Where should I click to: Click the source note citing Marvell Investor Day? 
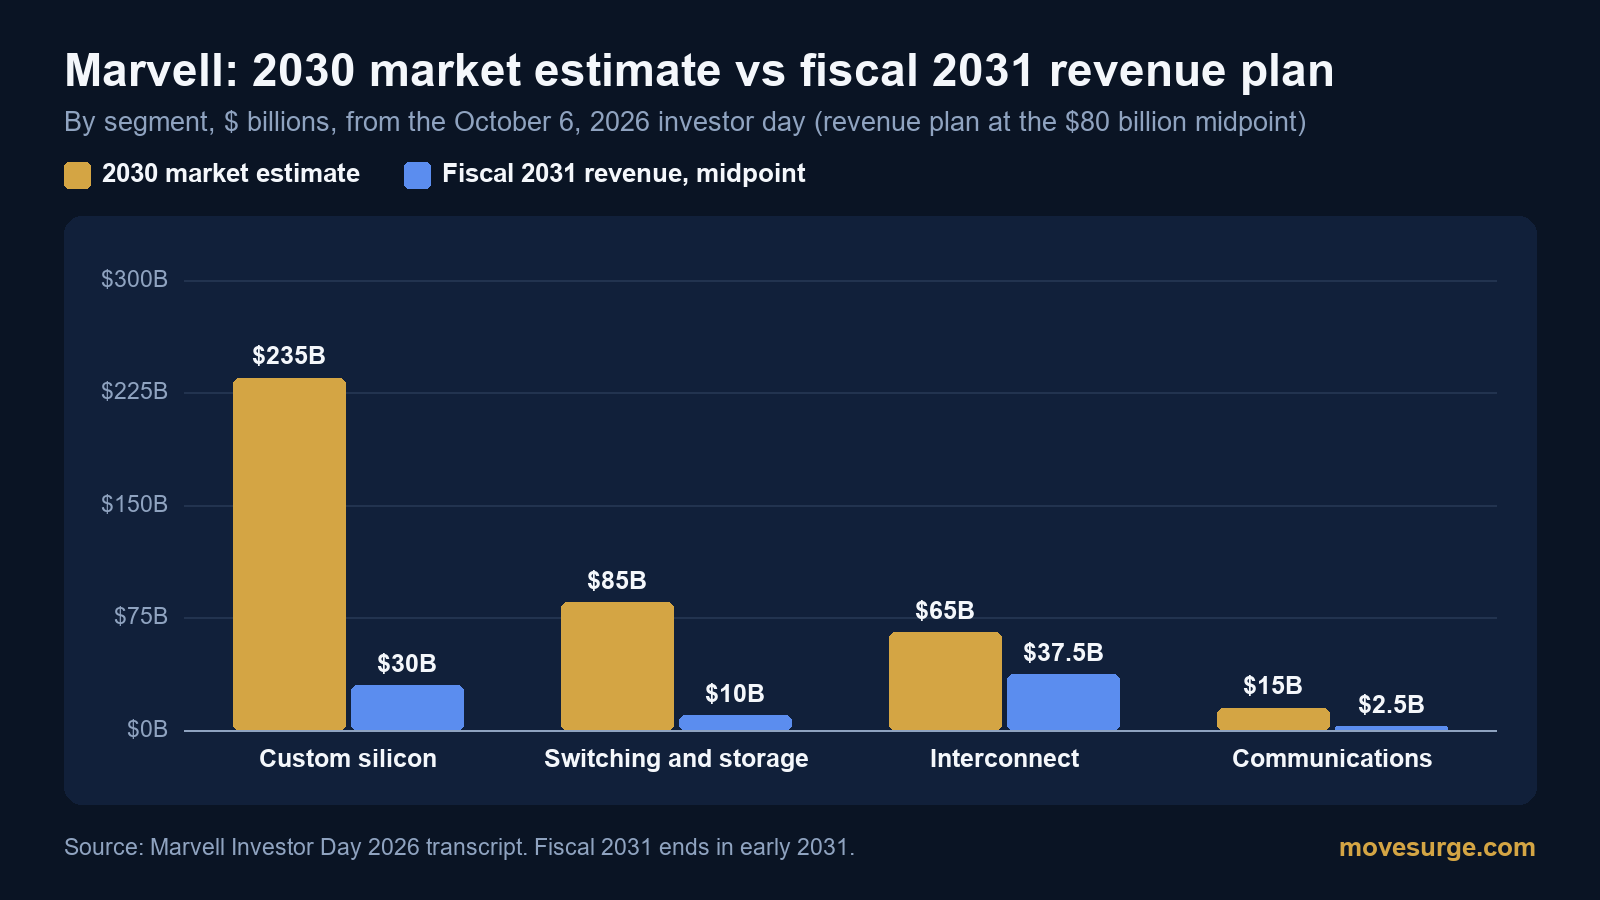point(459,847)
